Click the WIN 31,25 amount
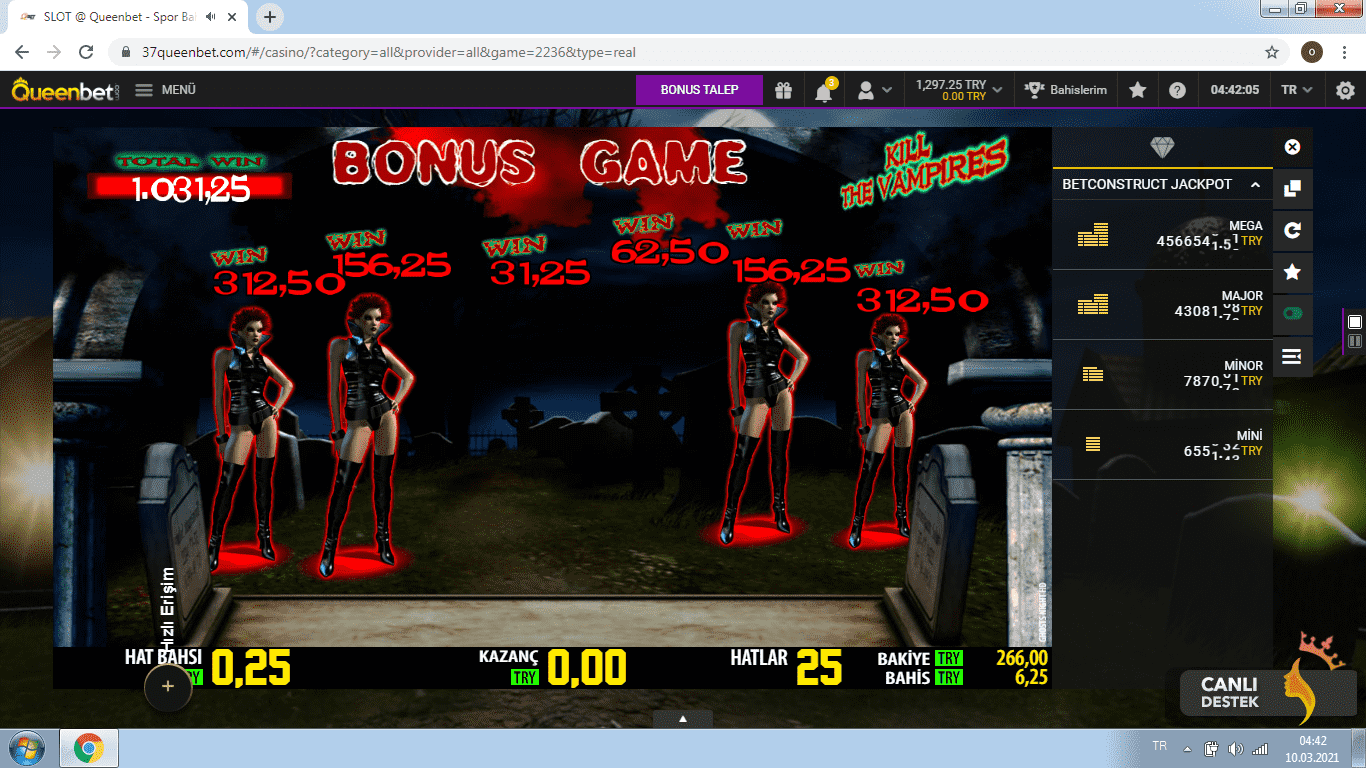The height and width of the screenshot is (768, 1366). click(x=538, y=271)
